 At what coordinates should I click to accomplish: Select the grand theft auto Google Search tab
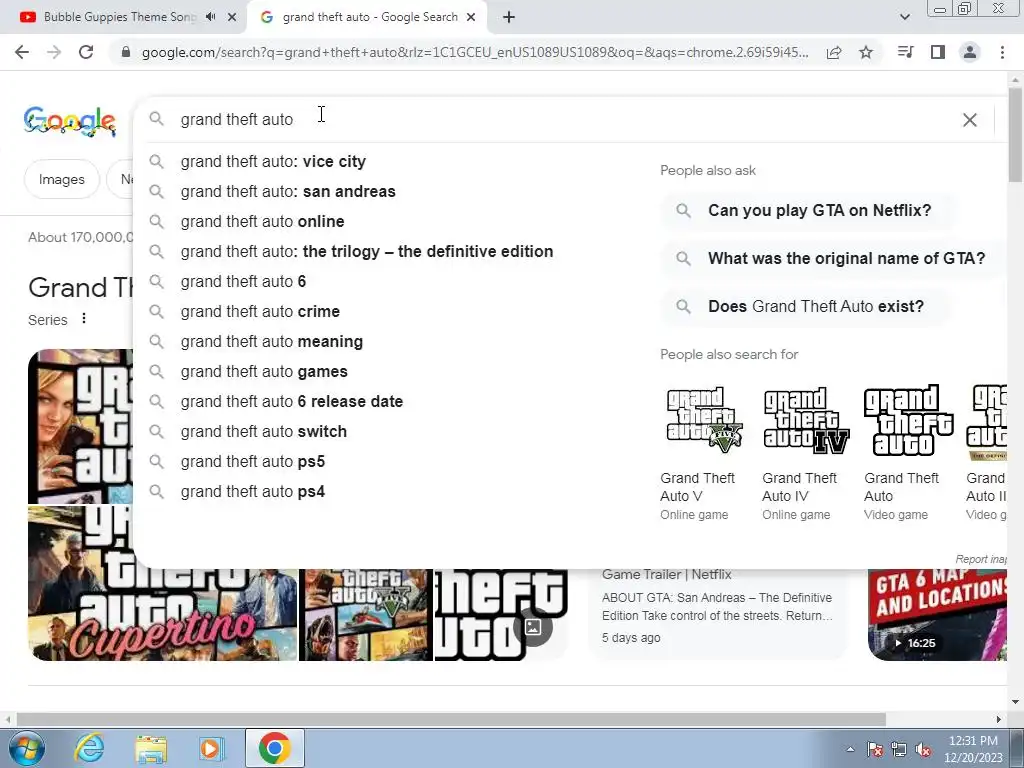367,17
